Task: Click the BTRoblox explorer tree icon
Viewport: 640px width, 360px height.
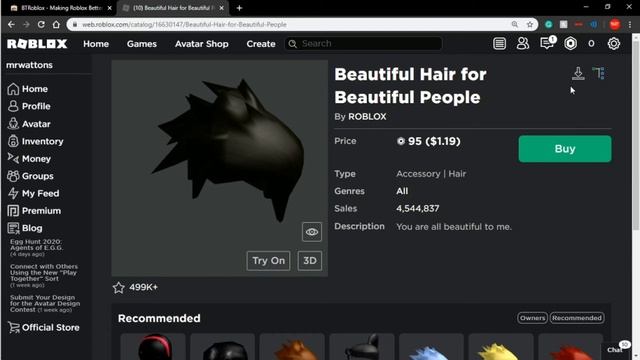Action: point(599,73)
